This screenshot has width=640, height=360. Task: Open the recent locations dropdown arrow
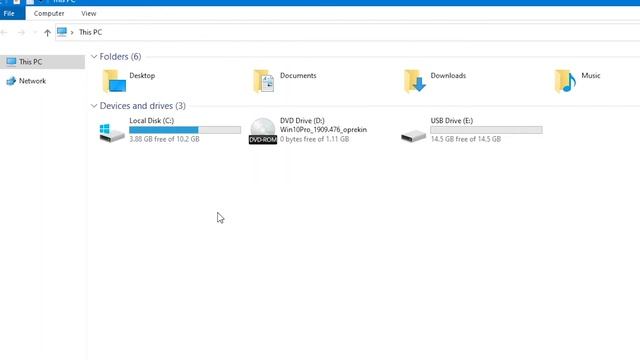tap(35, 32)
